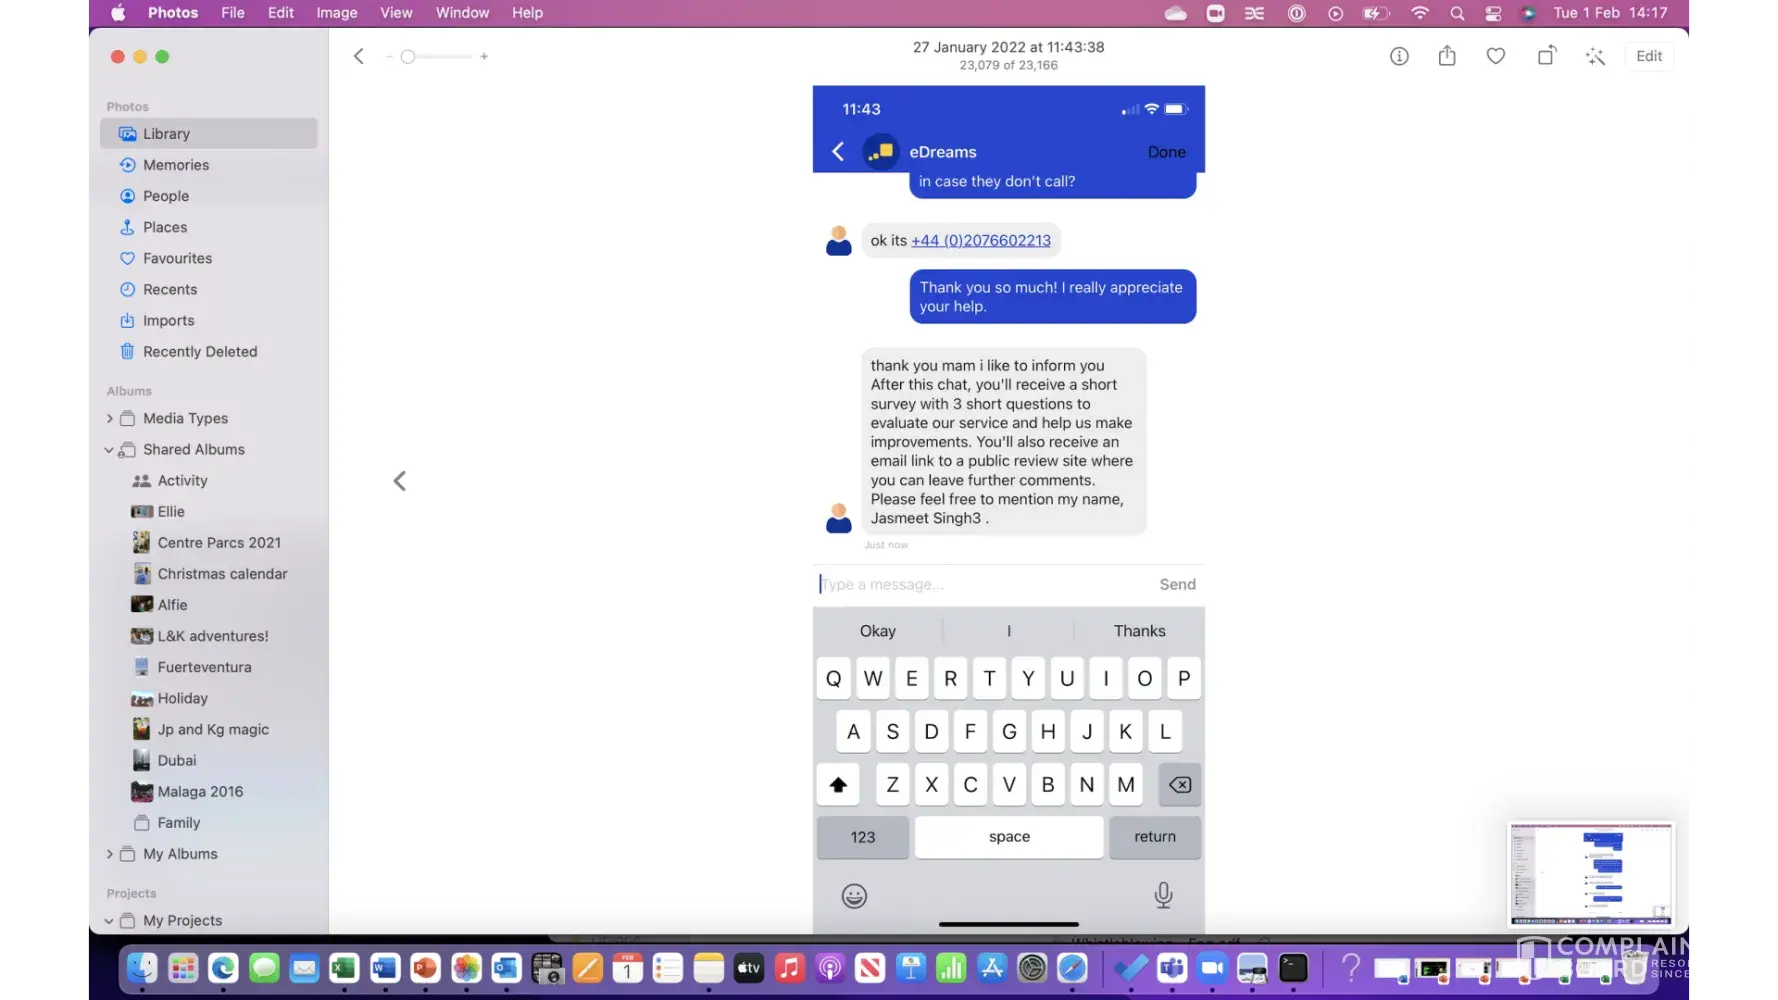
Task: Open the screenshot preview thumbnail
Action: coord(1591,874)
